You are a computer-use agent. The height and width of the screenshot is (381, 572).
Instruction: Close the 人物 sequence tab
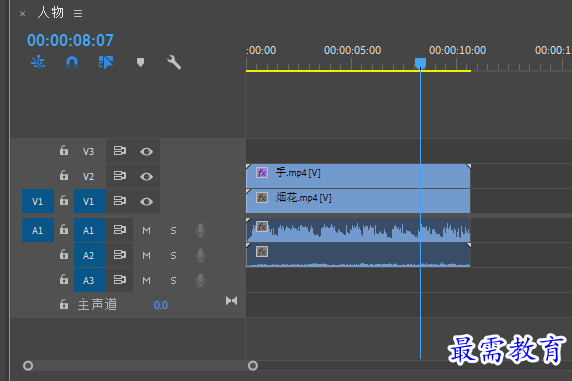23,14
